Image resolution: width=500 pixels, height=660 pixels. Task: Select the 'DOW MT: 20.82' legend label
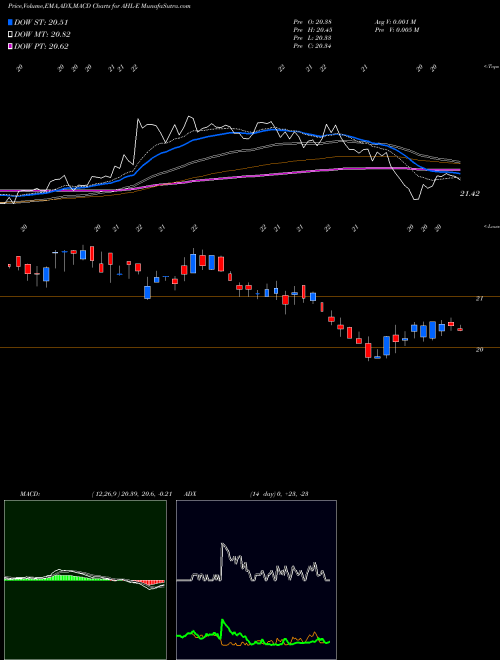(42, 35)
